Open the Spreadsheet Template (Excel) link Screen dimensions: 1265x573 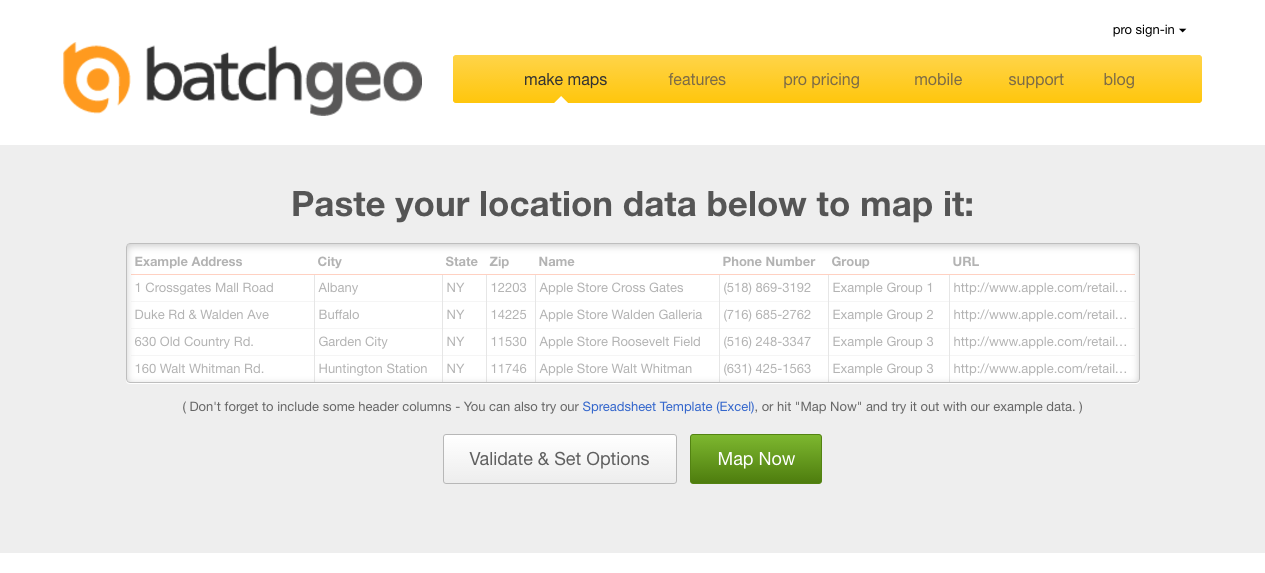(668, 407)
